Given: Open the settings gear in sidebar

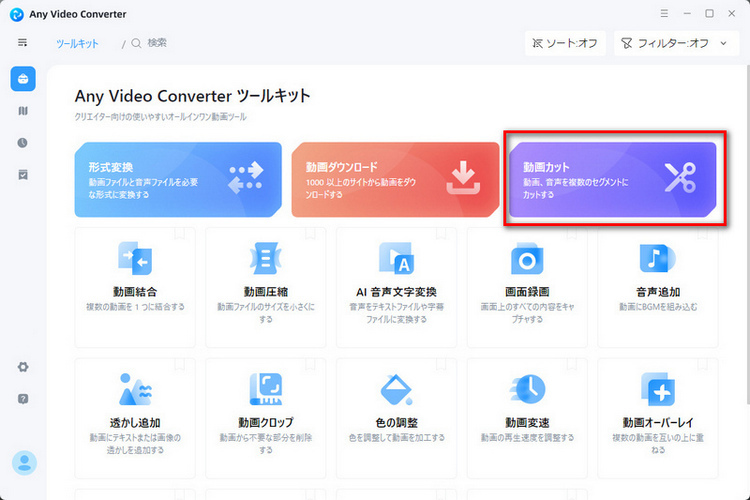Looking at the screenshot, I should click(23, 367).
